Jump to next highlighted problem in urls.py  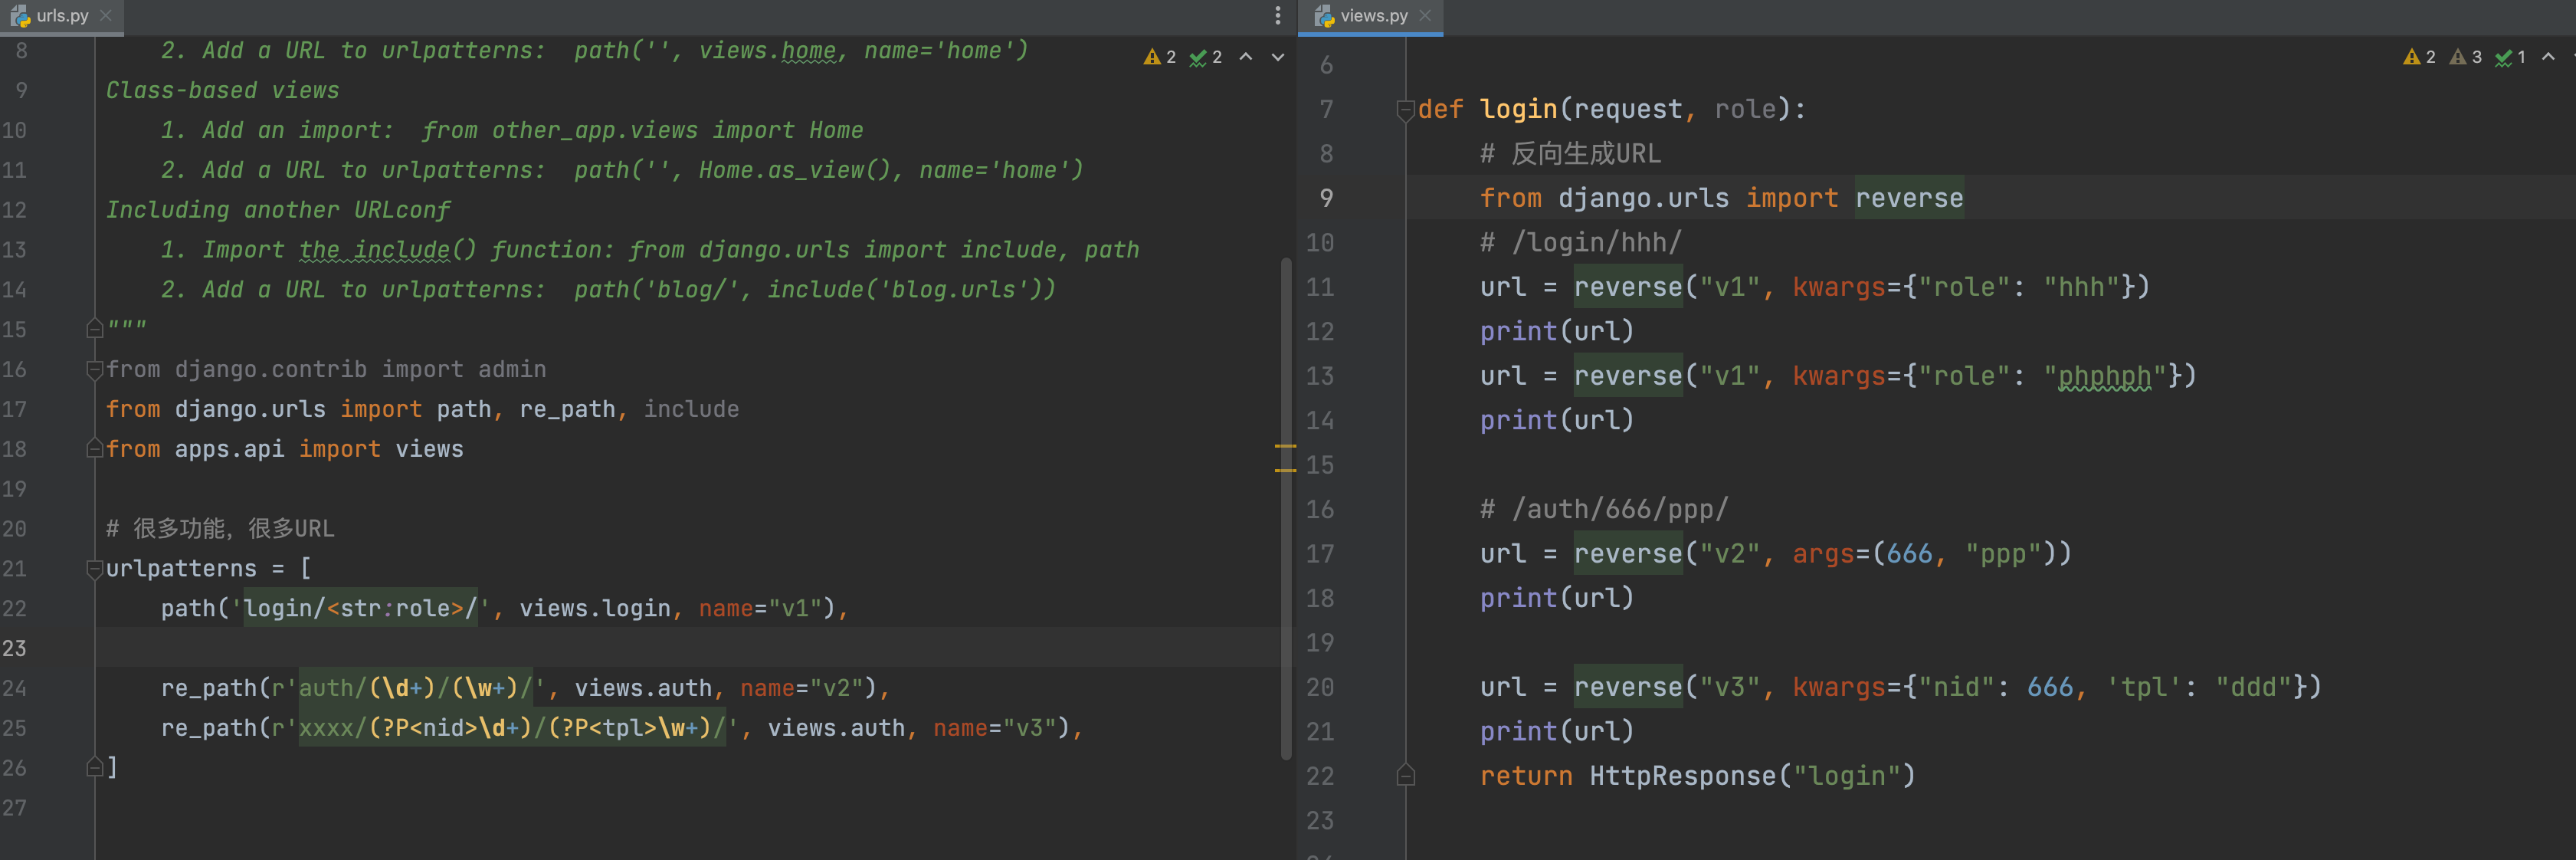click(1277, 57)
